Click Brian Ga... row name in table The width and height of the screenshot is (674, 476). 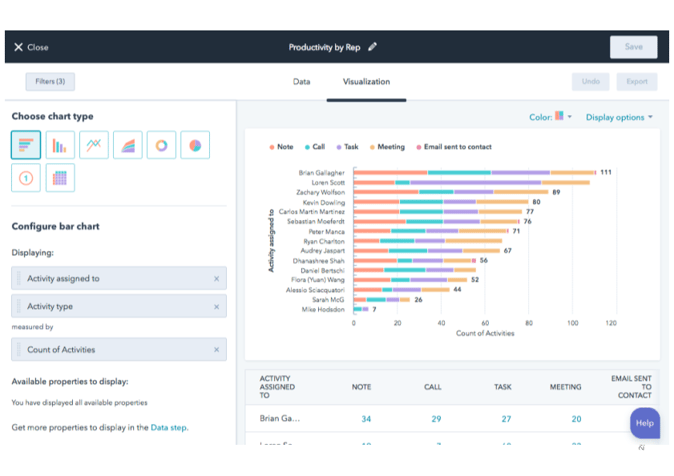pyautogui.click(x=279, y=418)
